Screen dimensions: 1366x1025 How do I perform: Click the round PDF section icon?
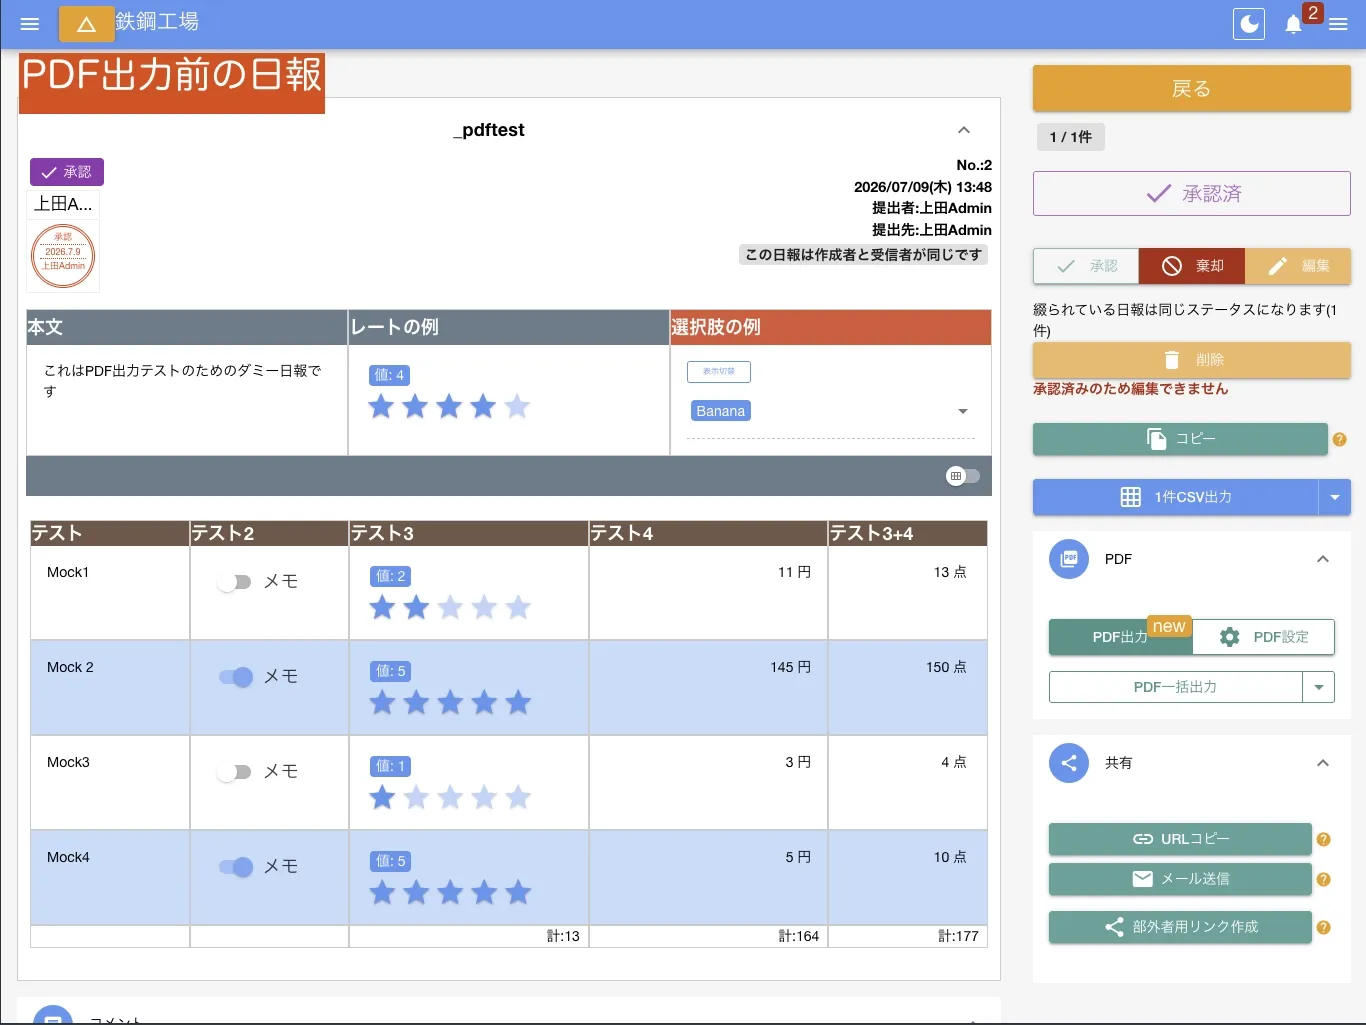coord(1069,559)
